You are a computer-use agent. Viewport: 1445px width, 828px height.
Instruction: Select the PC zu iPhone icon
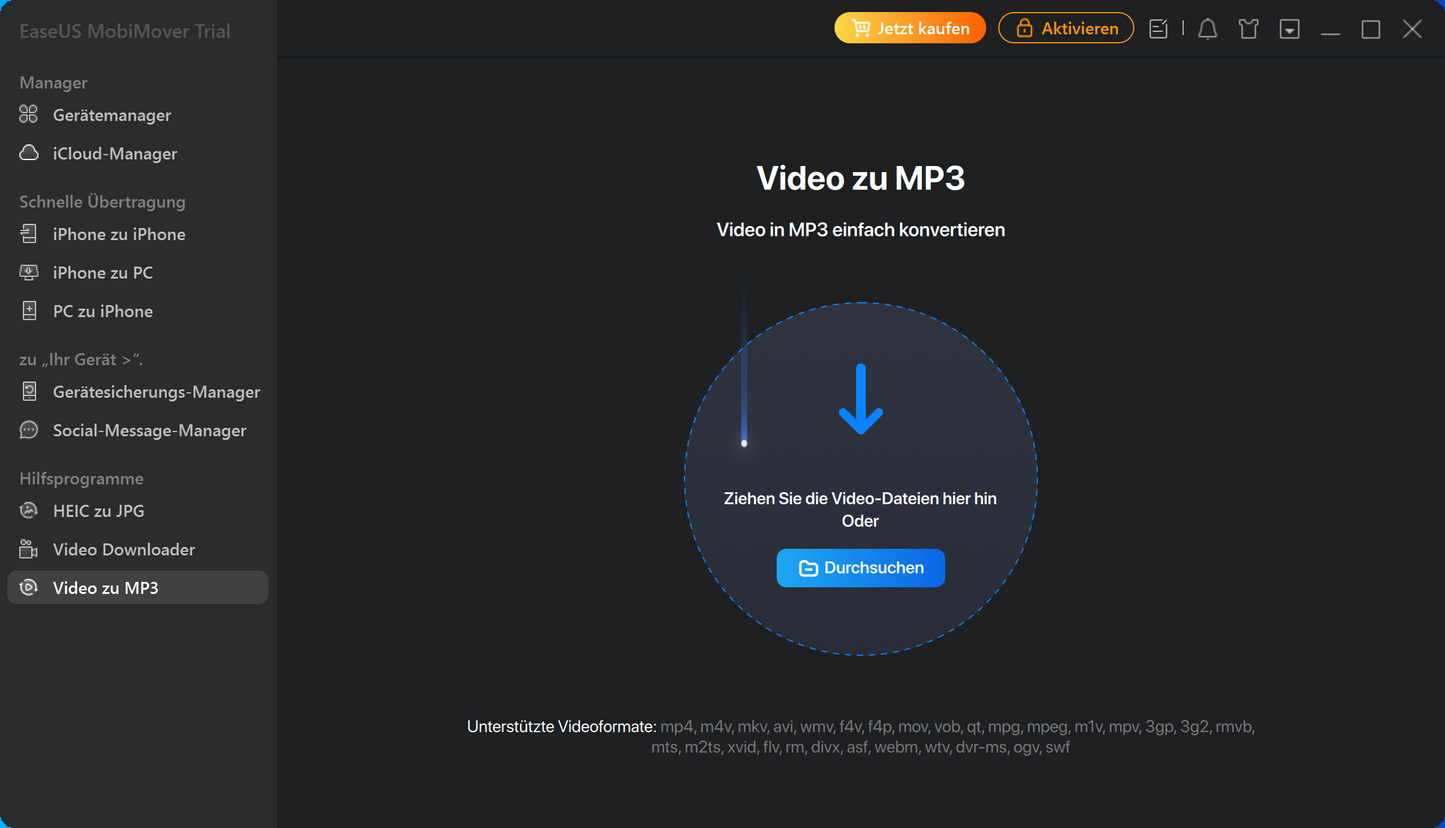pos(29,311)
